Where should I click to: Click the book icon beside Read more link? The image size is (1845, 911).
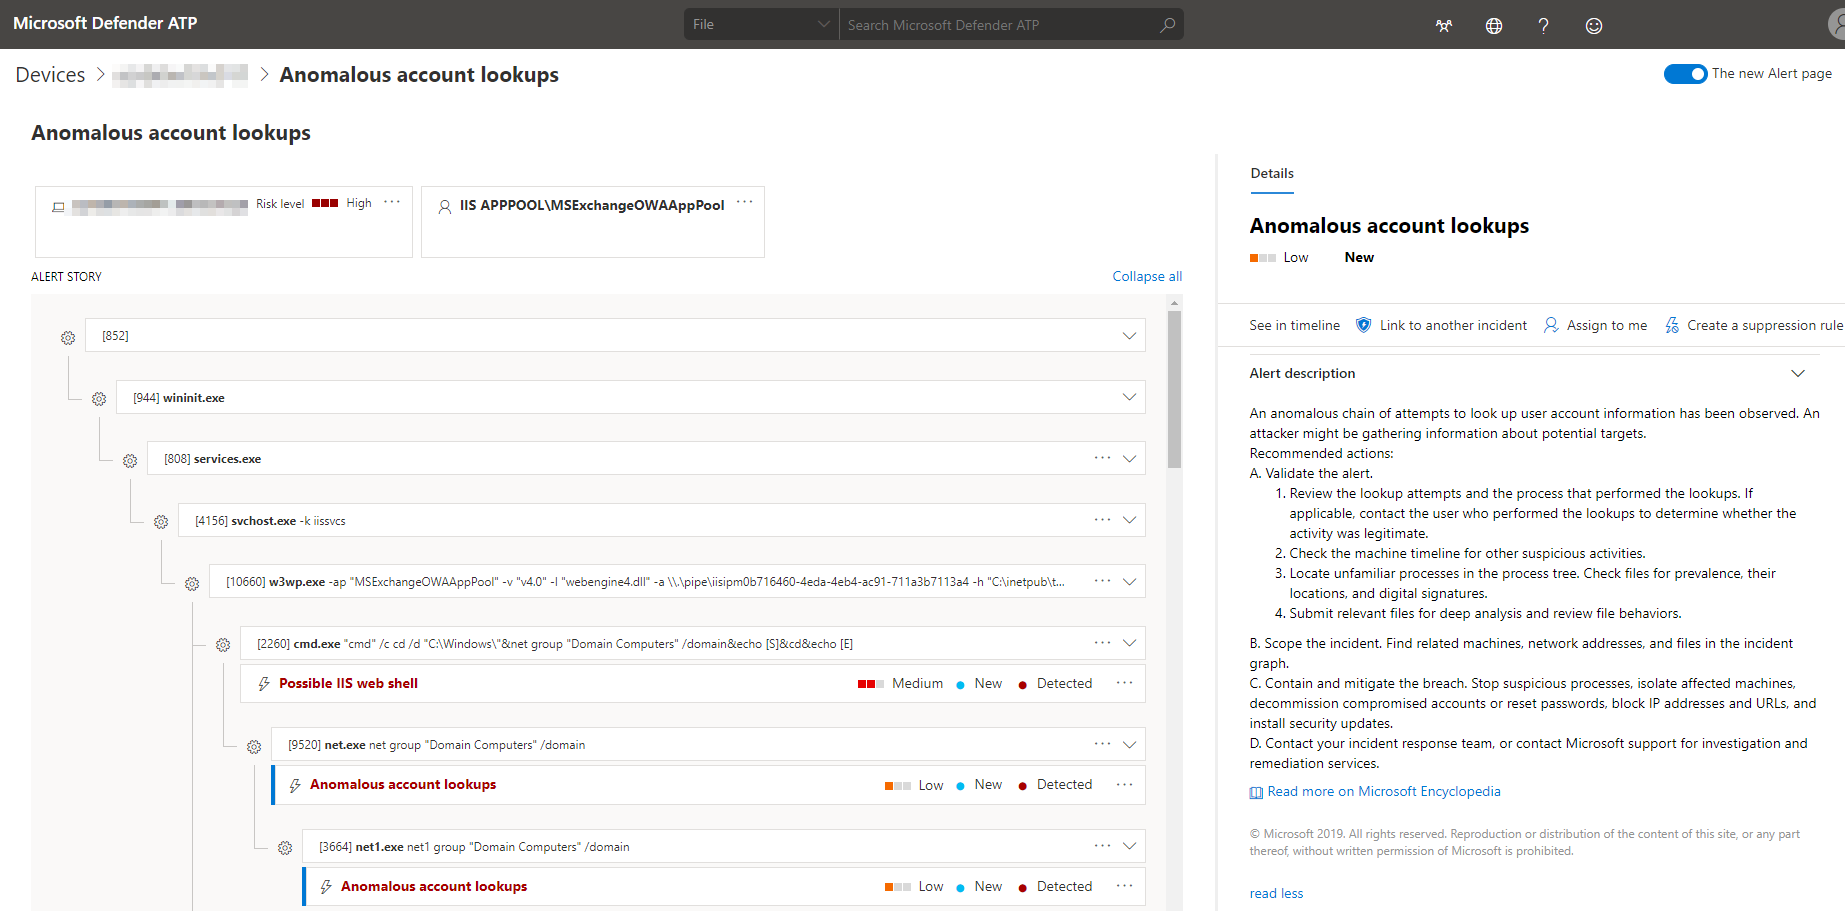click(x=1255, y=791)
